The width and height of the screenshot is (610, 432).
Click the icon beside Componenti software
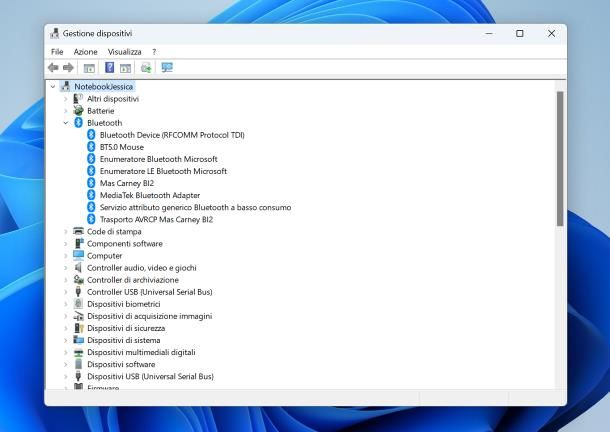[x=79, y=243]
